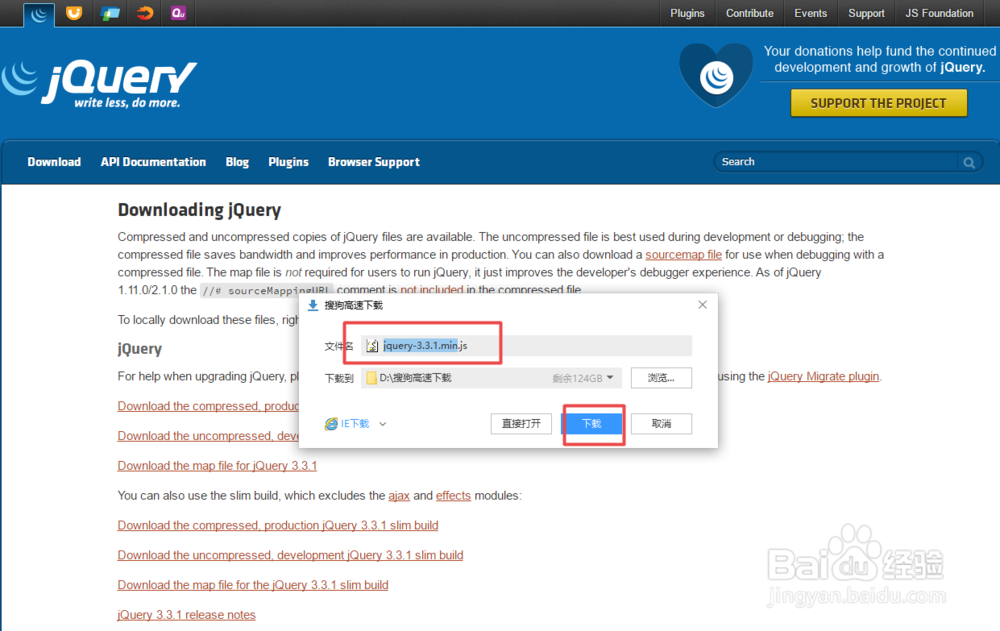Viewport: 1000px width, 631px height.
Task: Open the Contribute menu item
Action: point(749,13)
